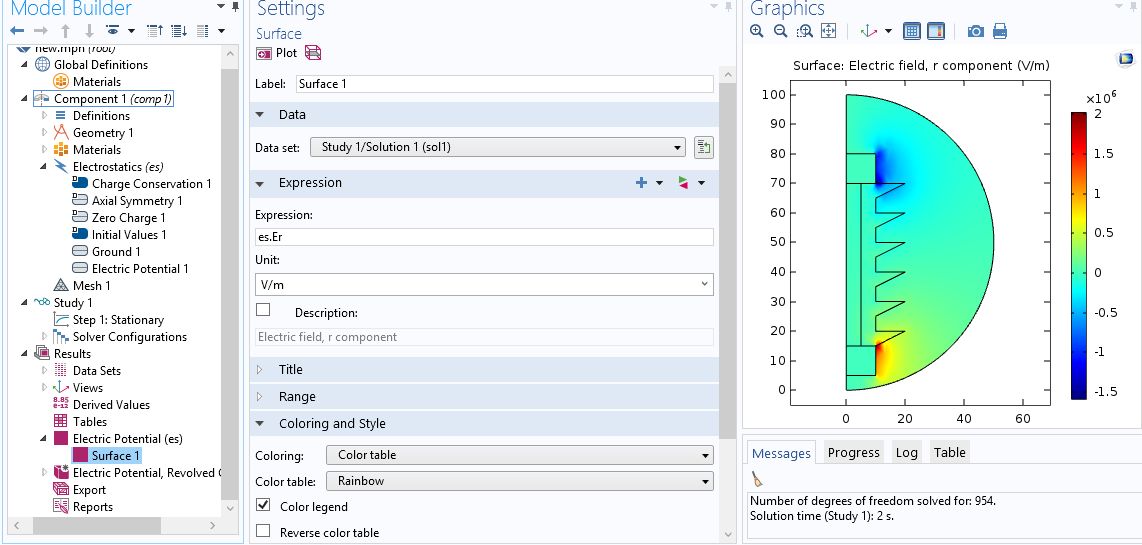The height and width of the screenshot is (545, 1142).
Task: Expand the Range section
Action: [x=297, y=397]
